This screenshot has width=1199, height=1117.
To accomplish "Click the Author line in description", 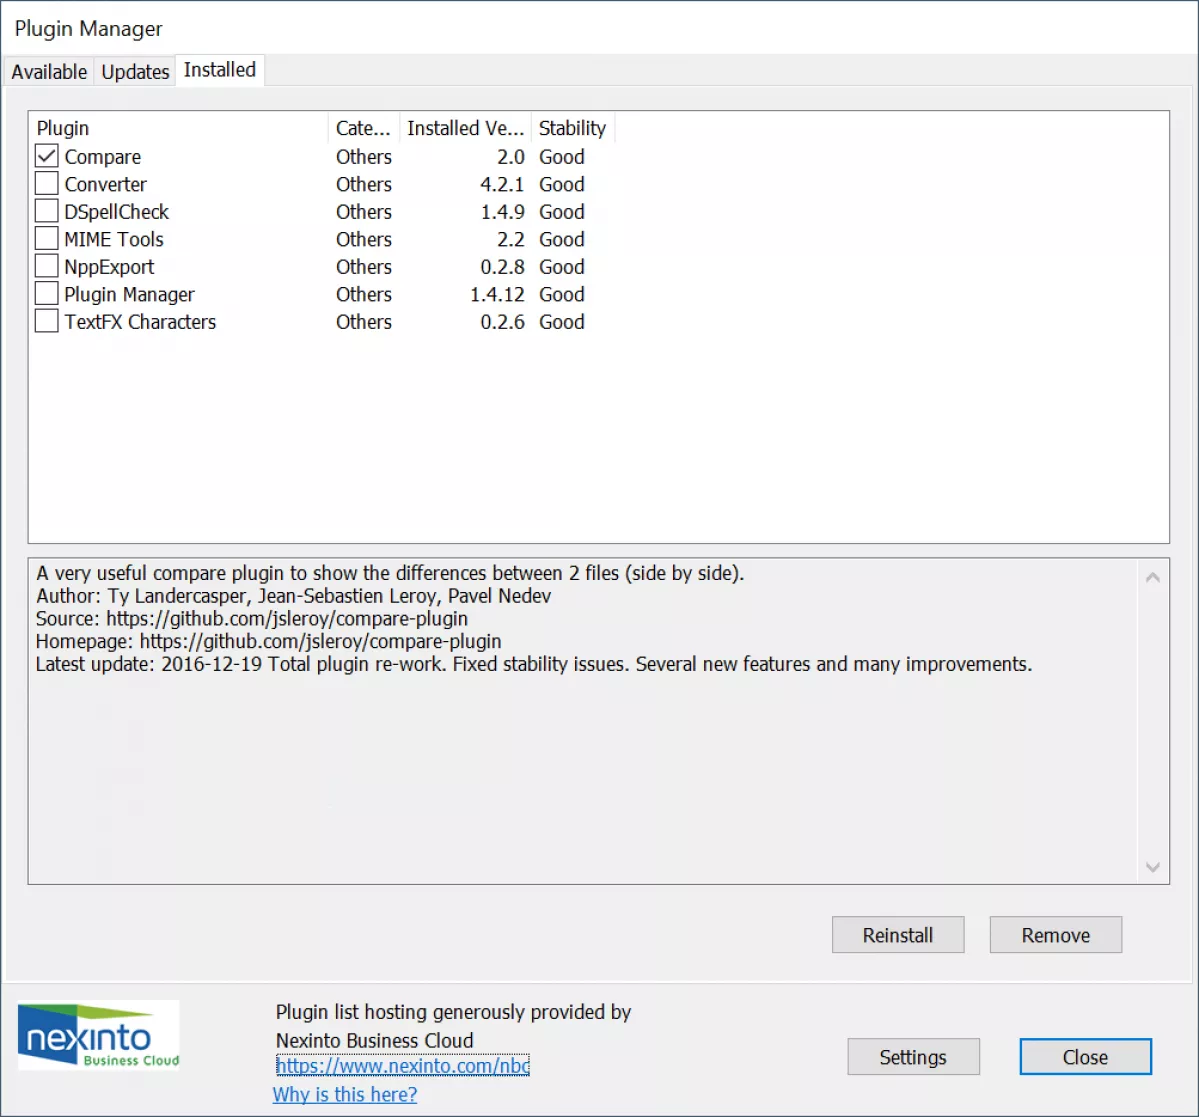I will click(294, 596).
